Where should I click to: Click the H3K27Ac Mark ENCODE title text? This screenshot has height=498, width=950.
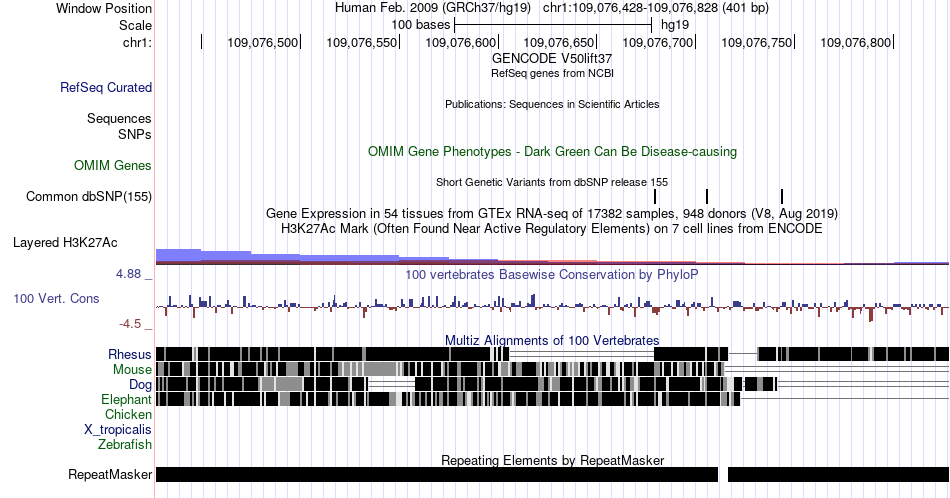pos(552,228)
